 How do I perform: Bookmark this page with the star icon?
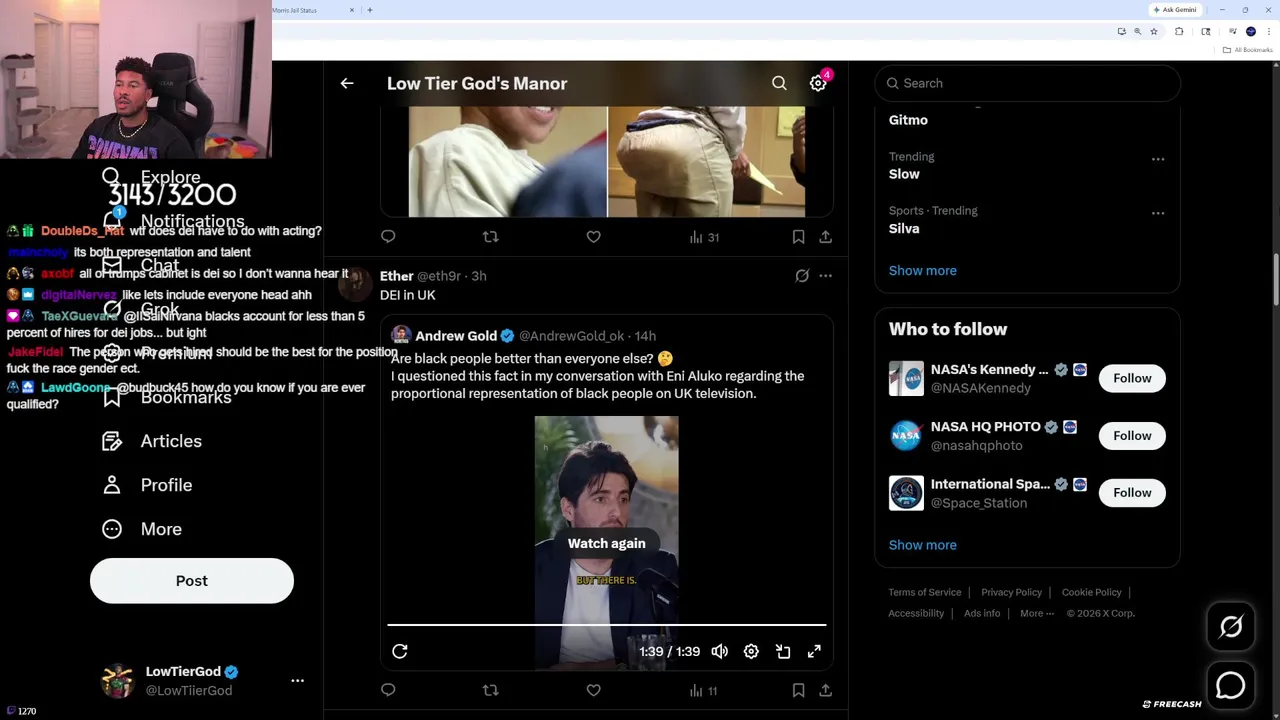coord(1153,32)
